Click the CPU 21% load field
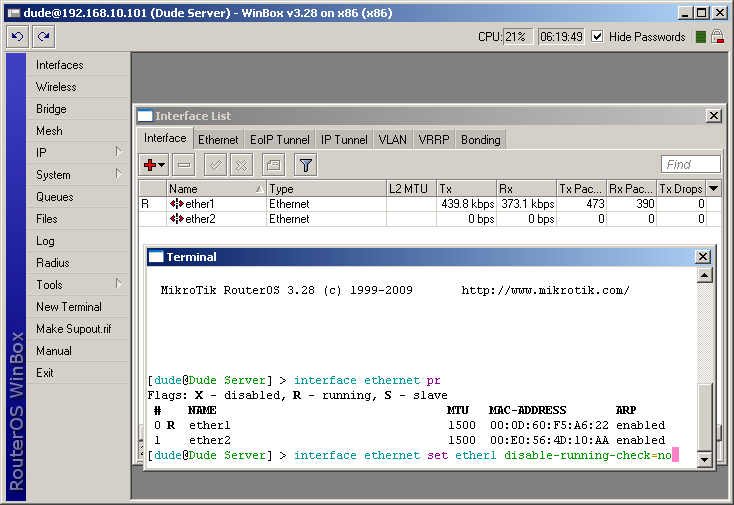Viewport: 734px width, 505px height. pos(517,37)
